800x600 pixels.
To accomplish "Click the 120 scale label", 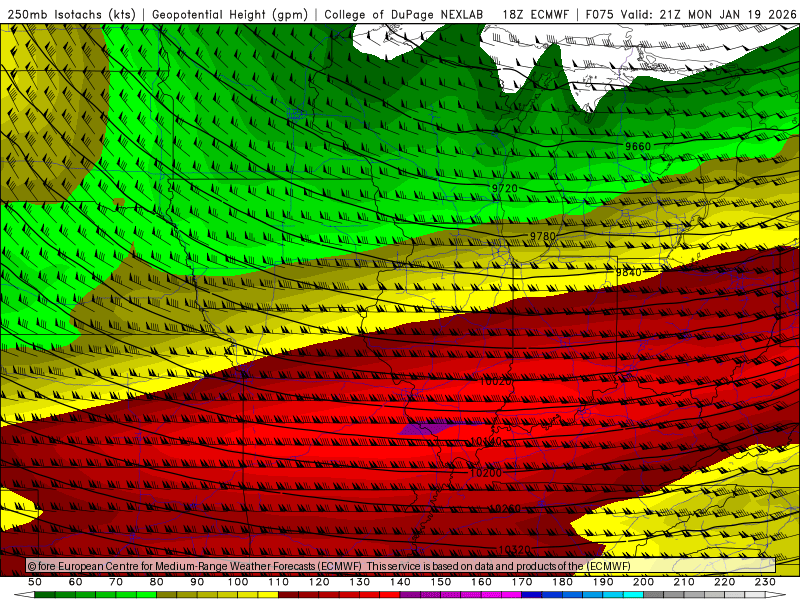I will tap(319, 582).
